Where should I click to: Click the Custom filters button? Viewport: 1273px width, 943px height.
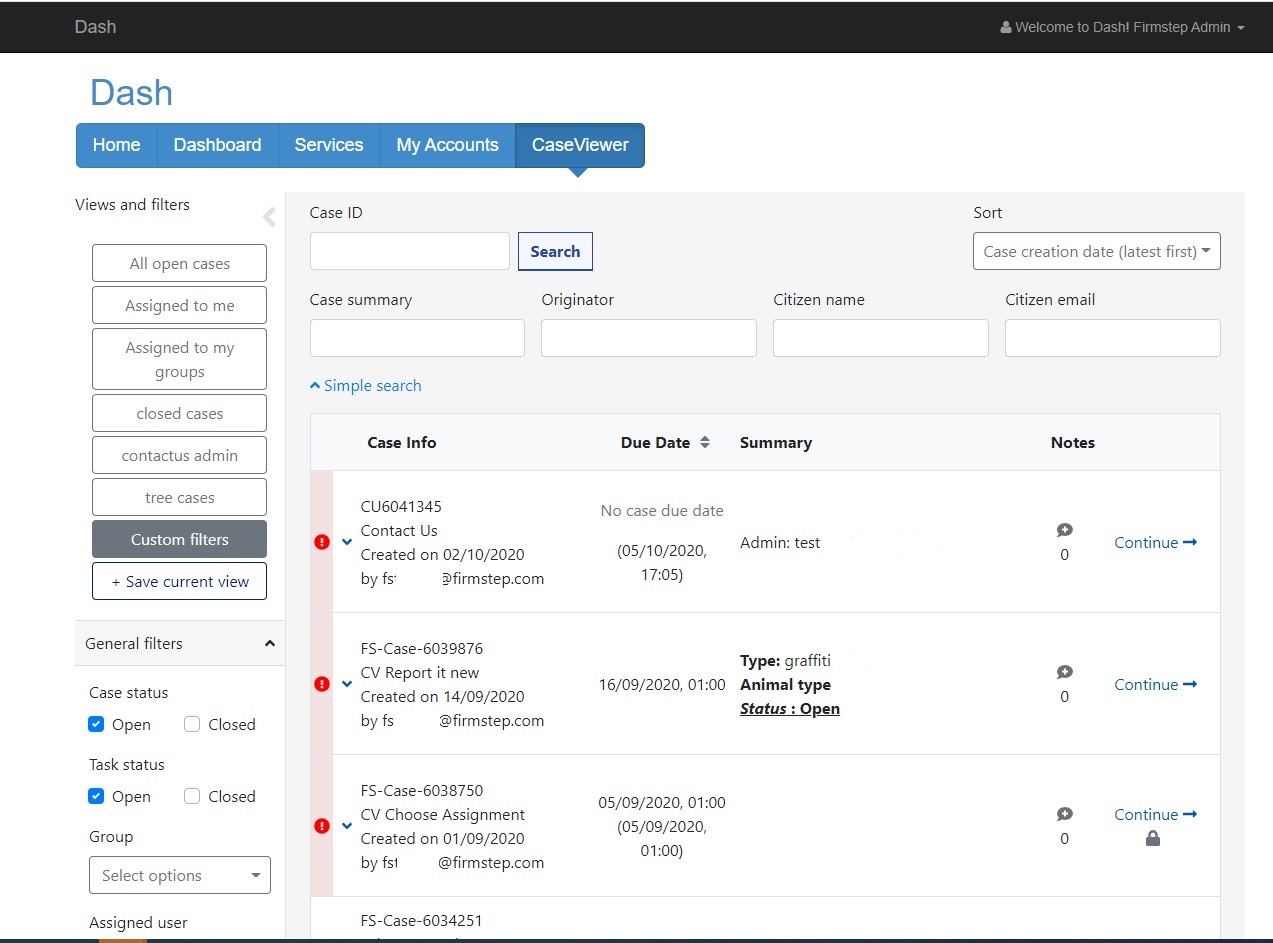pyautogui.click(x=180, y=539)
